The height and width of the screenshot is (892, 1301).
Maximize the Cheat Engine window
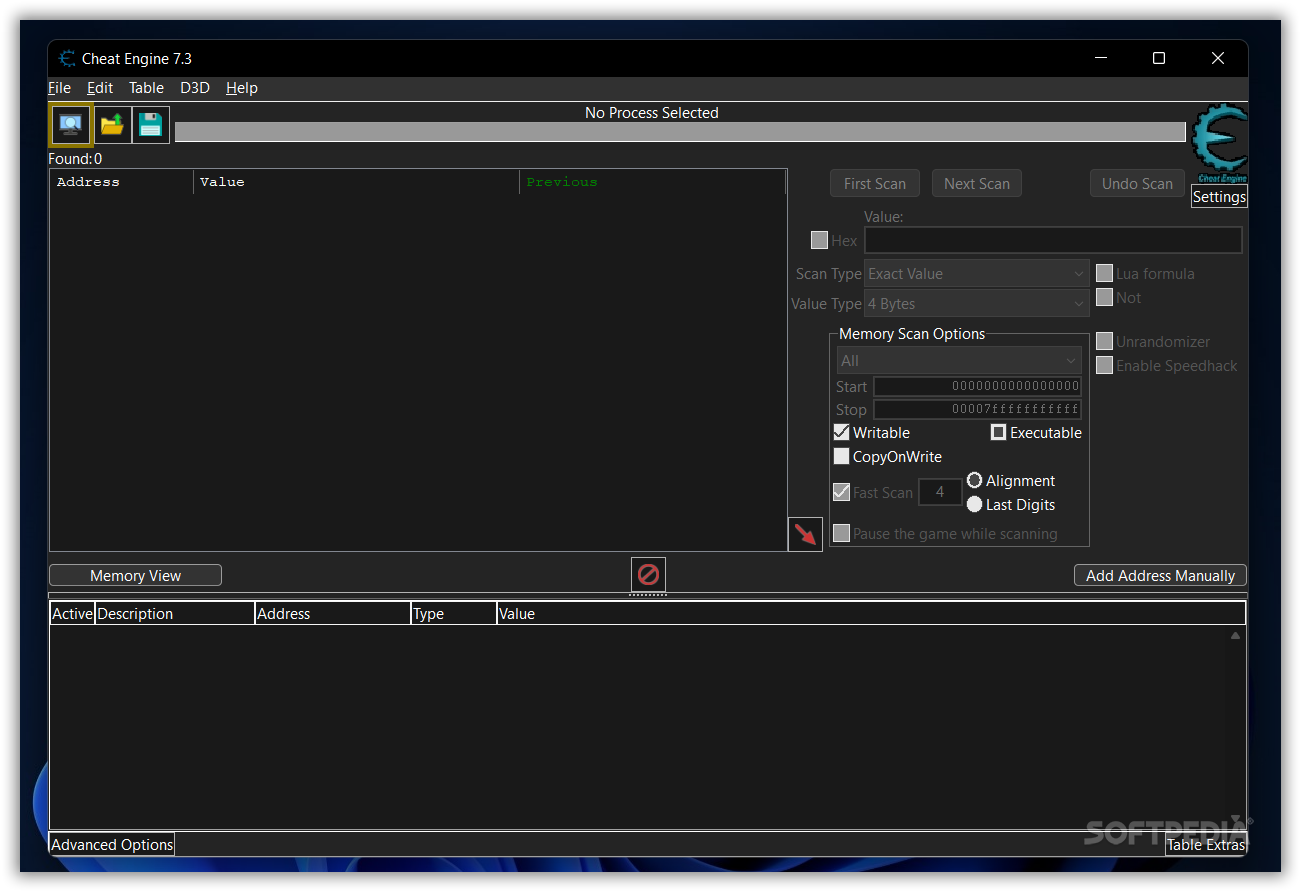[x=1159, y=58]
